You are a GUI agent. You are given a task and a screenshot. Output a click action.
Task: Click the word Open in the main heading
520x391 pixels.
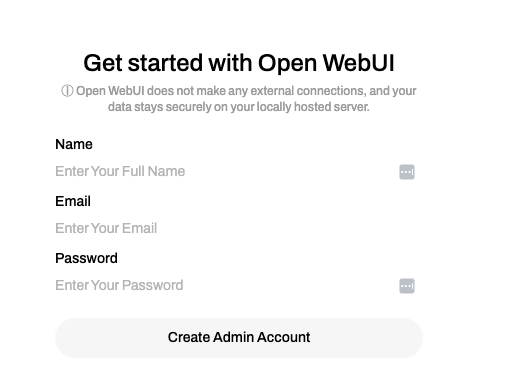point(287,64)
